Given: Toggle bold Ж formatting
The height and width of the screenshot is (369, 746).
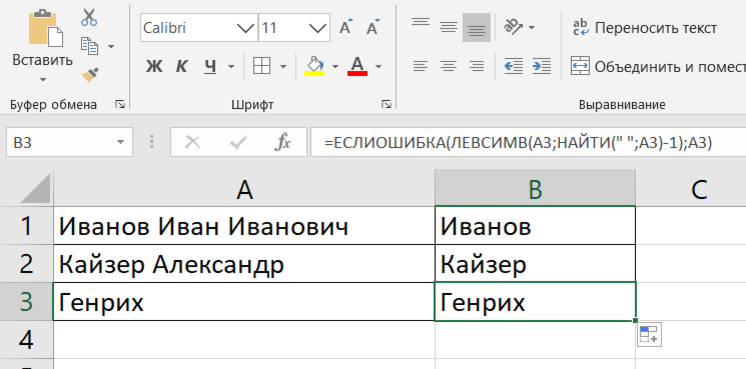Looking at the screenshot, I should coord(154,66).
